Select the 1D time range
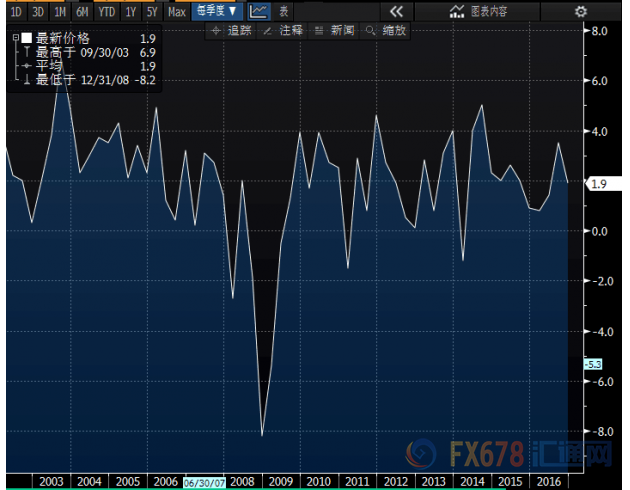Viewport: 630px width, 490px height. pos(16,12)
